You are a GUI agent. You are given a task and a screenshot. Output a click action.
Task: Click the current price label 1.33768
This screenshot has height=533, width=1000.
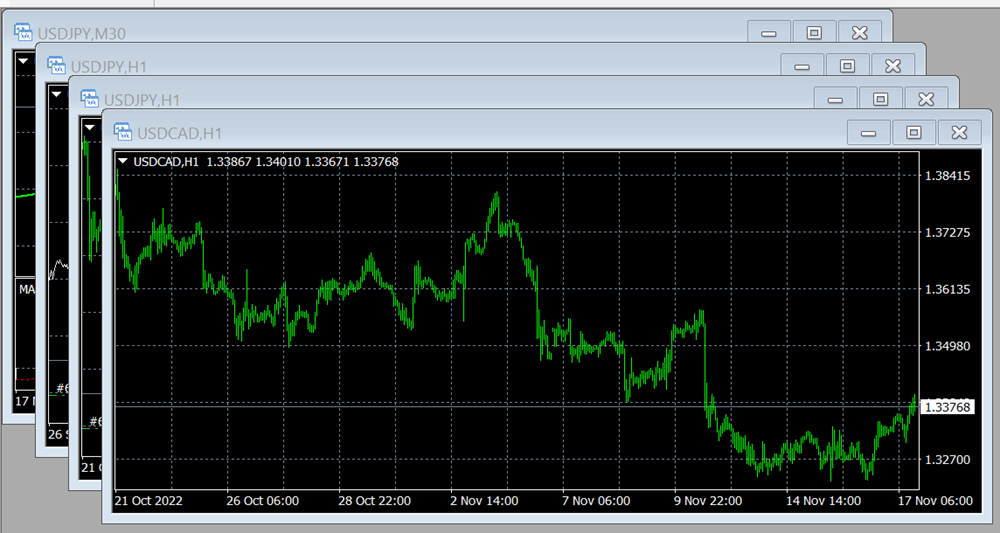[947, 407]
